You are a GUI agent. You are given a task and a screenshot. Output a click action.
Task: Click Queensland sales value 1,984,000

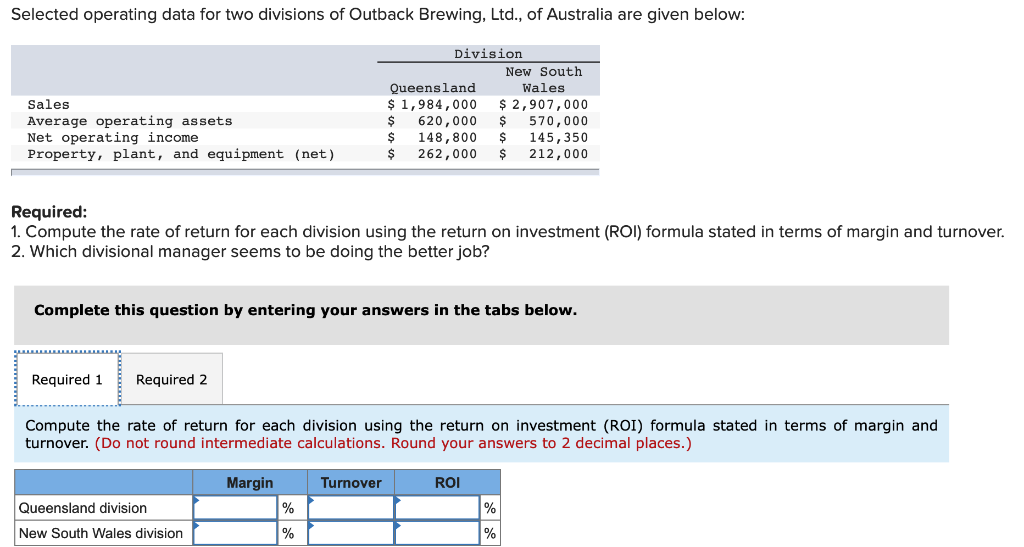pos(438,104)
